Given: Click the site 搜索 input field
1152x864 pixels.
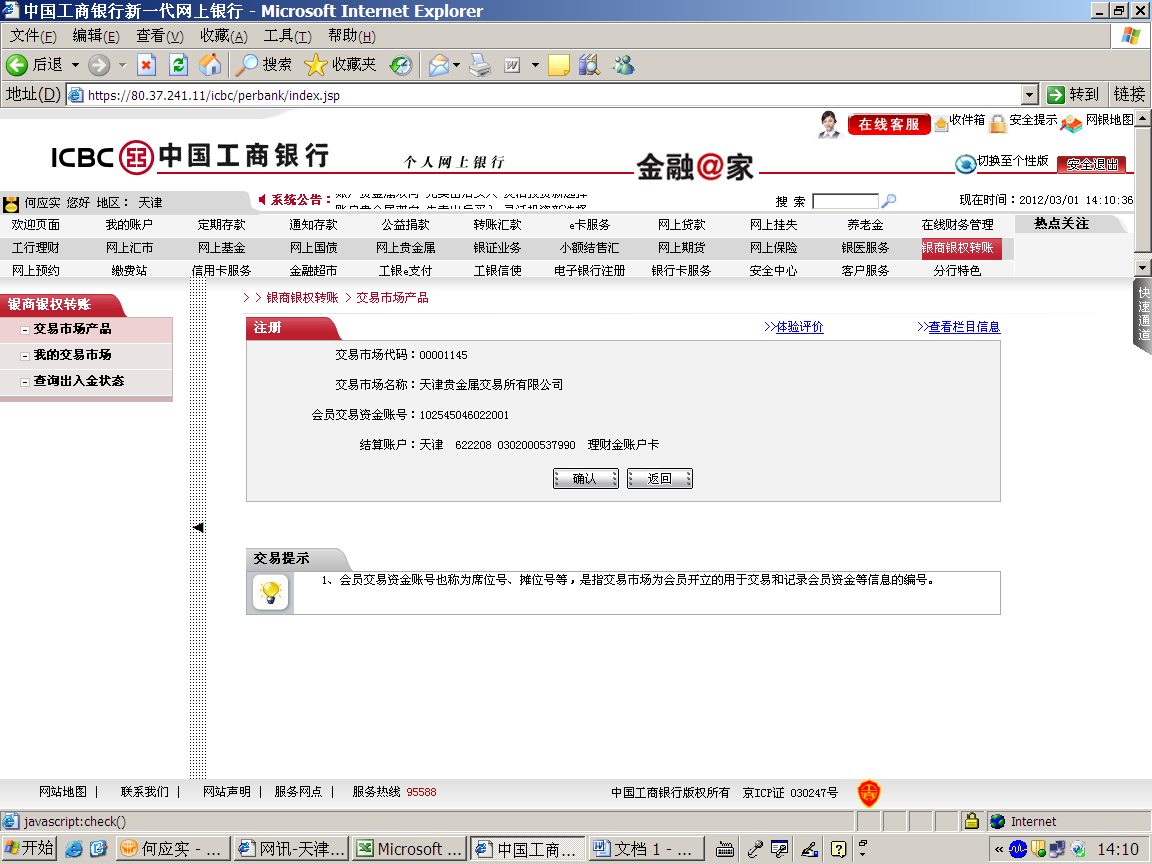Looking at the screenshot, I should point(846,201).
